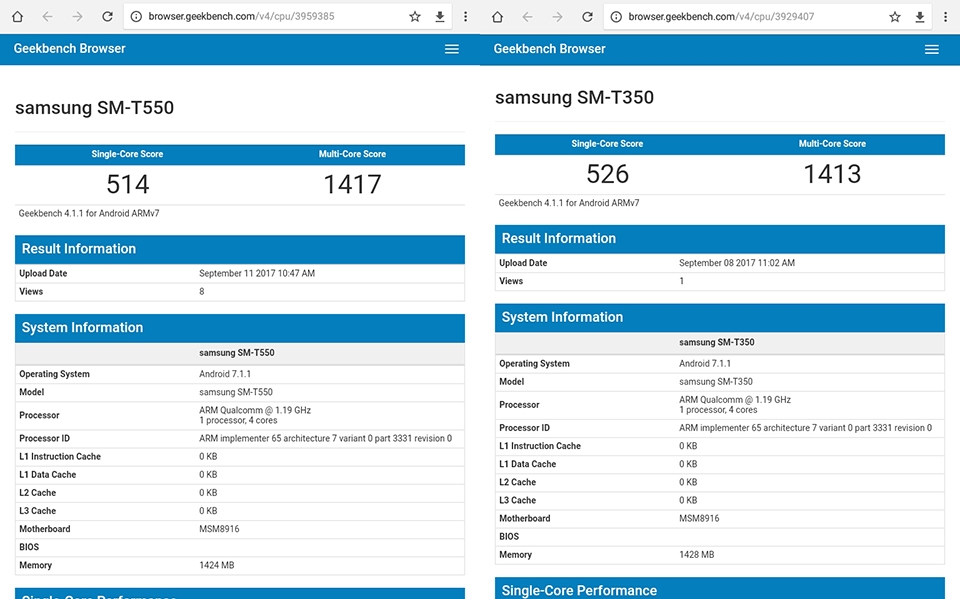Click L3 Cache label on SM-T350 page
The height and width of the screenshot is (599, 960).
pyautogui.click(x=517, y=500)
